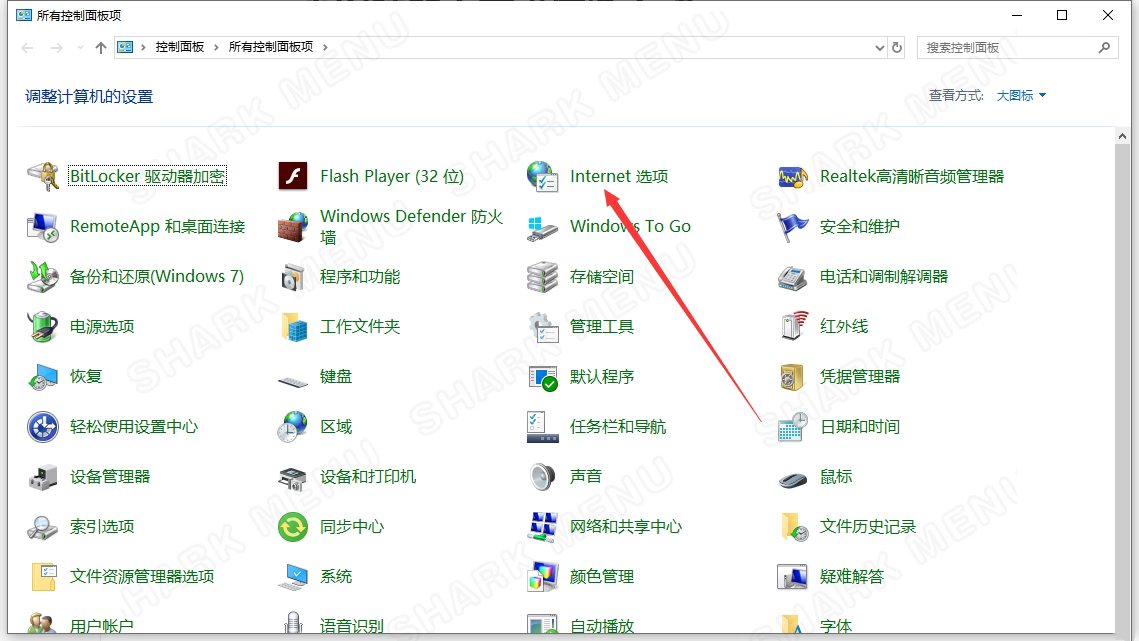
Task: Open 区域 globe clock icon
Action: click(293, 427)
